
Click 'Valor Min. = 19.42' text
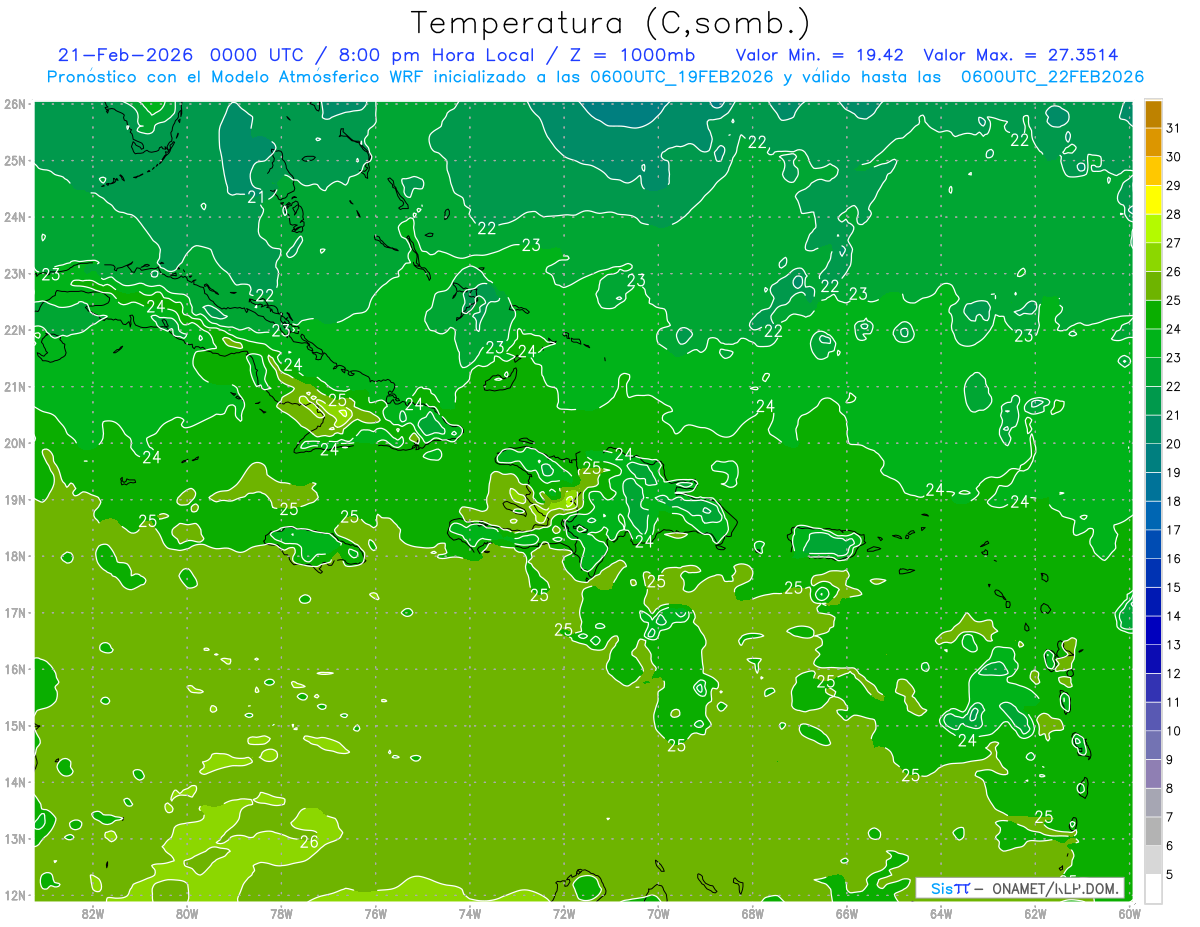point(820,54)
